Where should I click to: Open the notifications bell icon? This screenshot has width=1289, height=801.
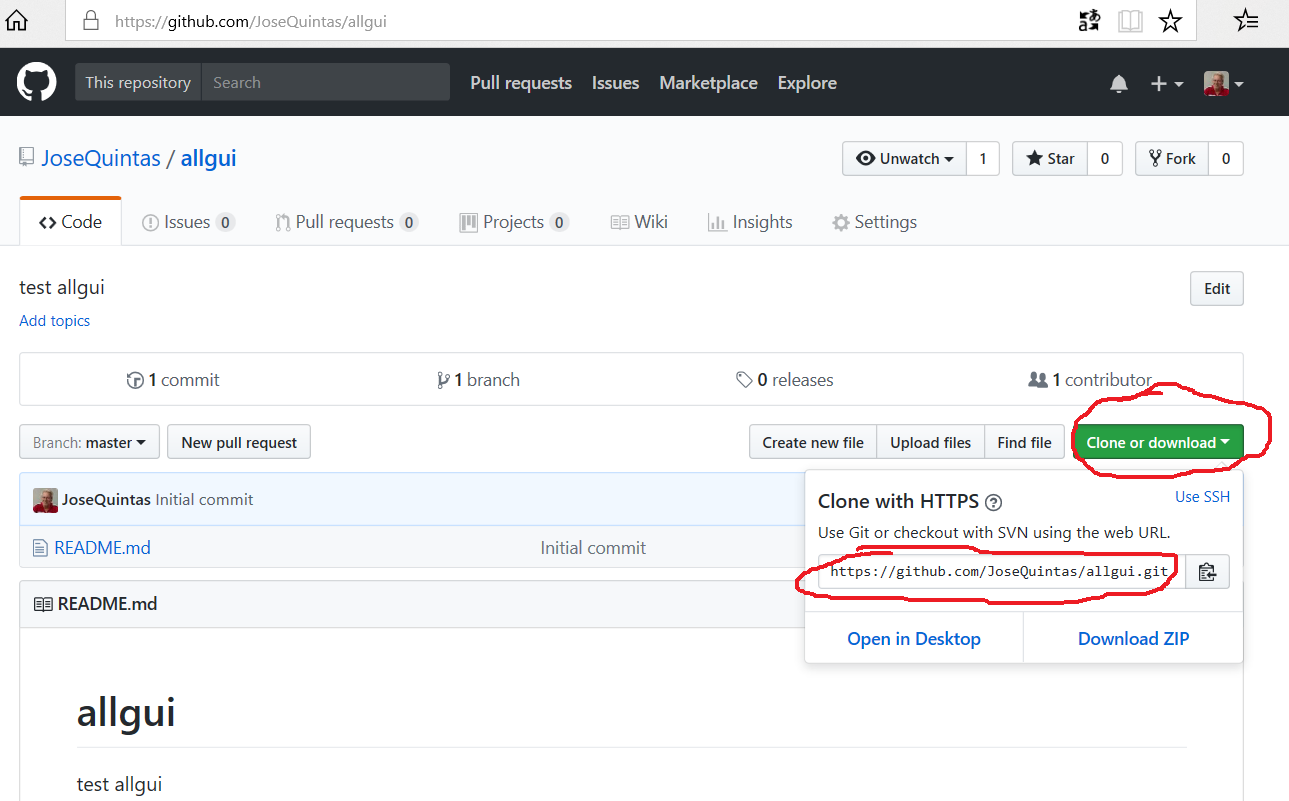pos(1119,84)
